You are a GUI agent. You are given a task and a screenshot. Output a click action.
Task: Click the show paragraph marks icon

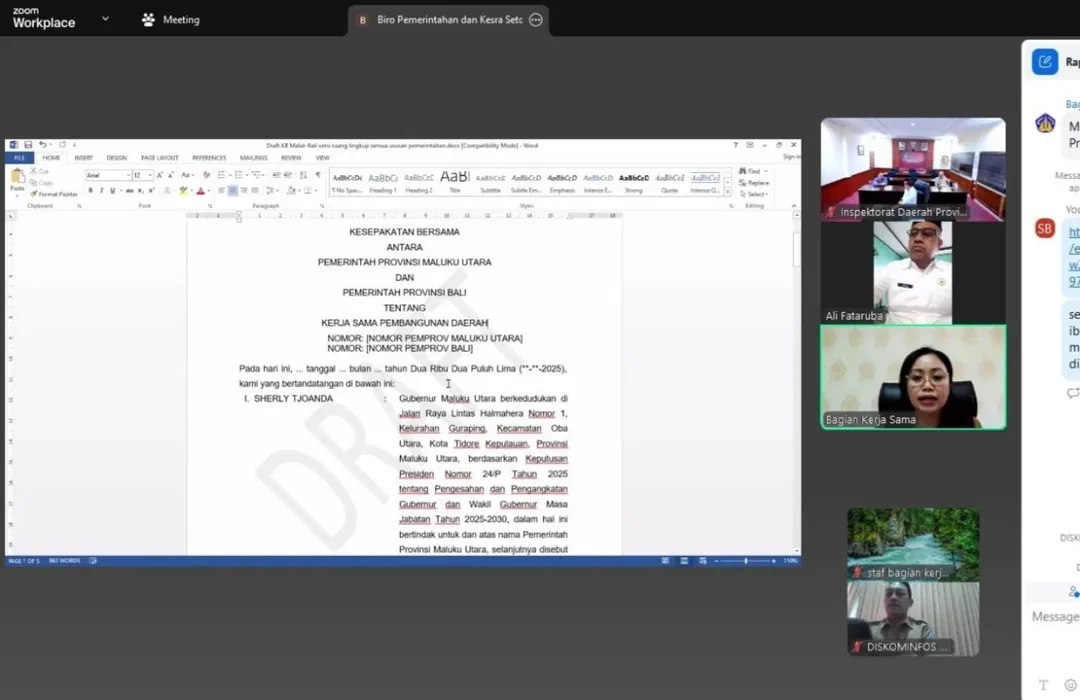point(318,175)
